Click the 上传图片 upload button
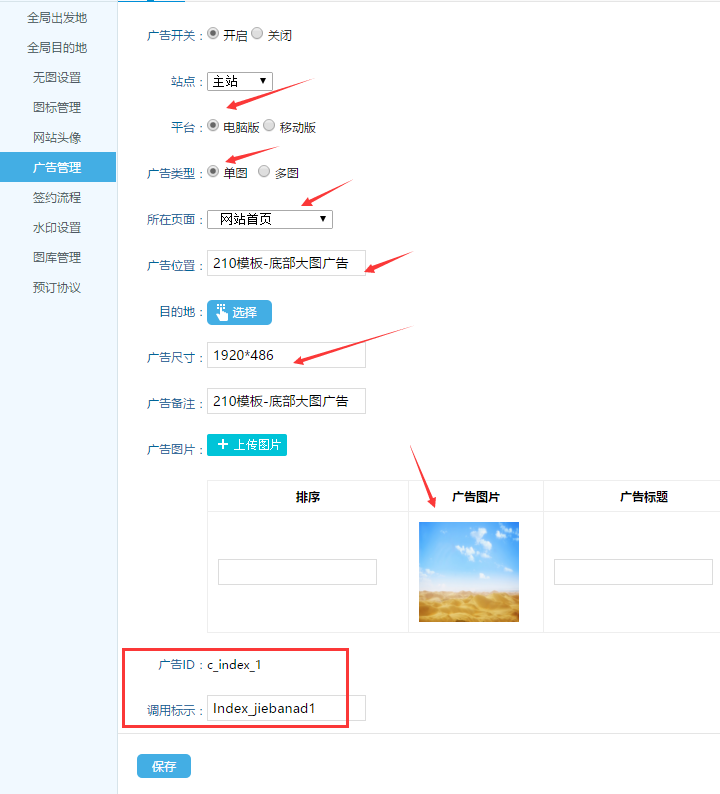The width and height of the screenshot is (720, 794). (247, 445)
